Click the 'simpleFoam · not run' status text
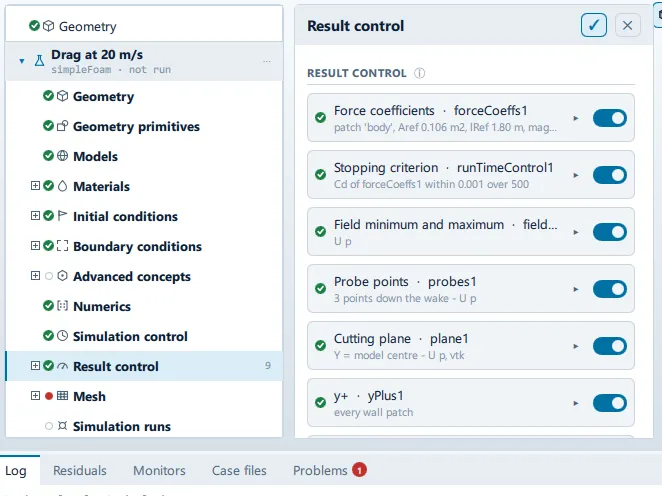 click(x=111, y=70)
